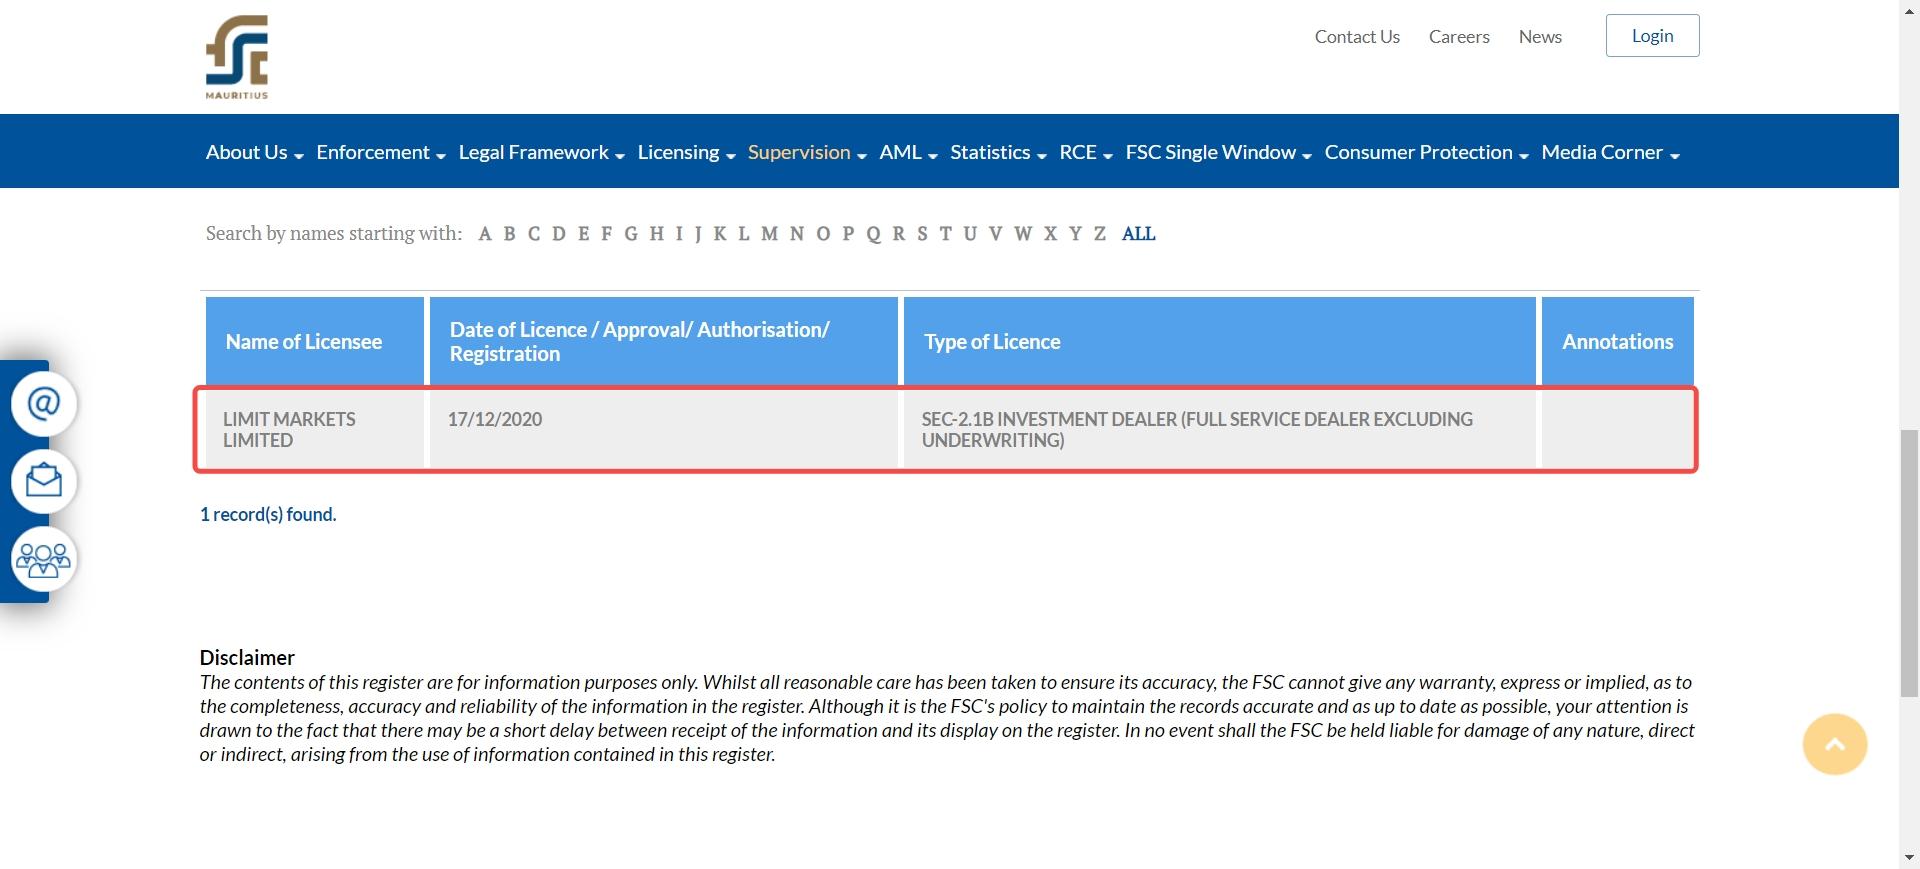Open the Statistics dropdown
Screen dimensions: 1920x869
pos(998,152)
